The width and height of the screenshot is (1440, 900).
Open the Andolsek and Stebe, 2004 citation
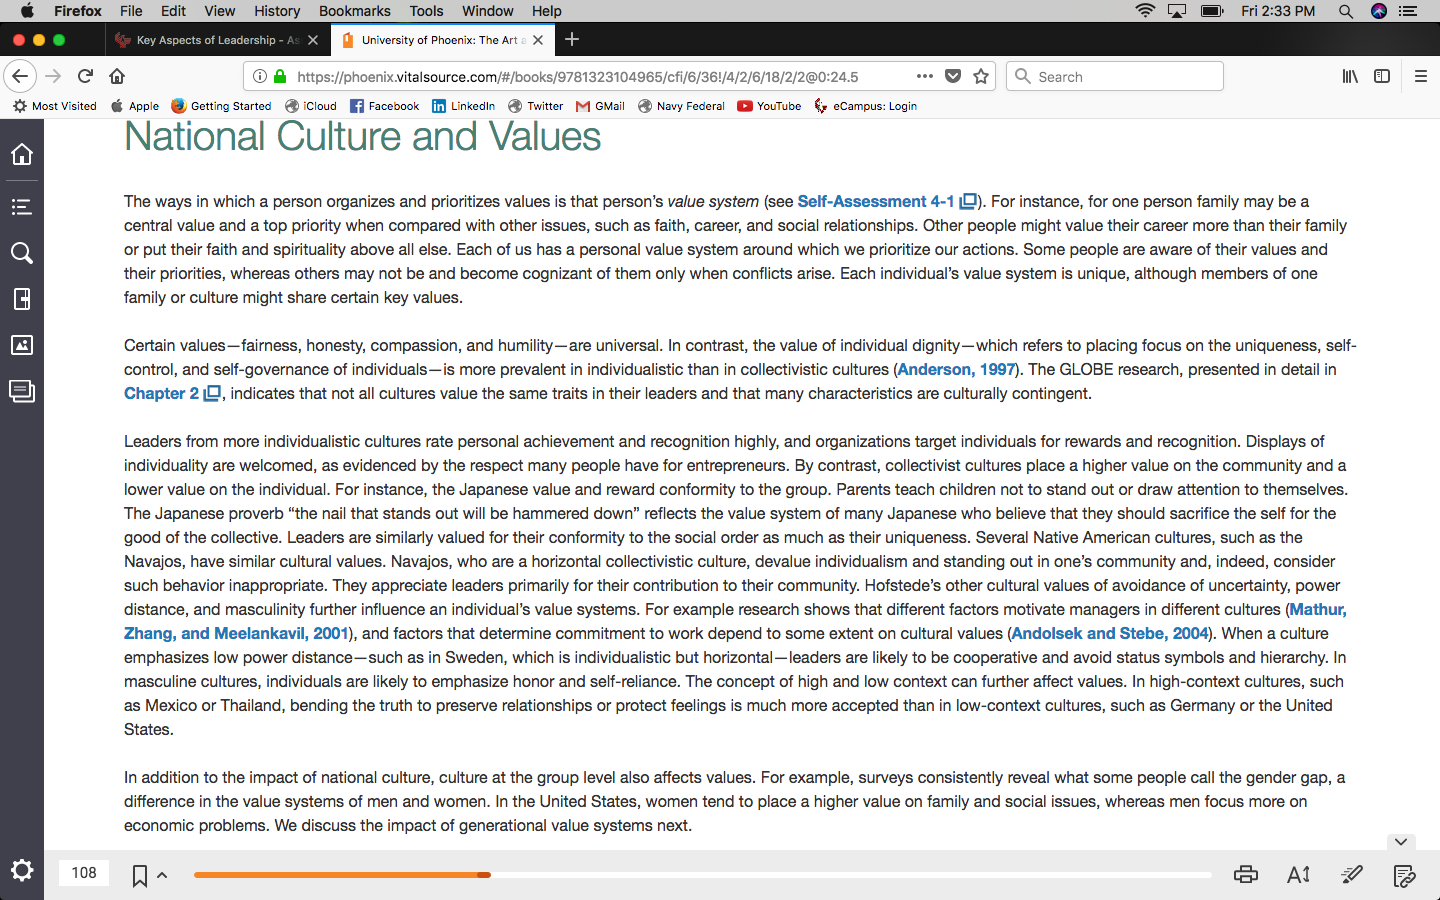pyautogui.click(x=1110, y=633)
